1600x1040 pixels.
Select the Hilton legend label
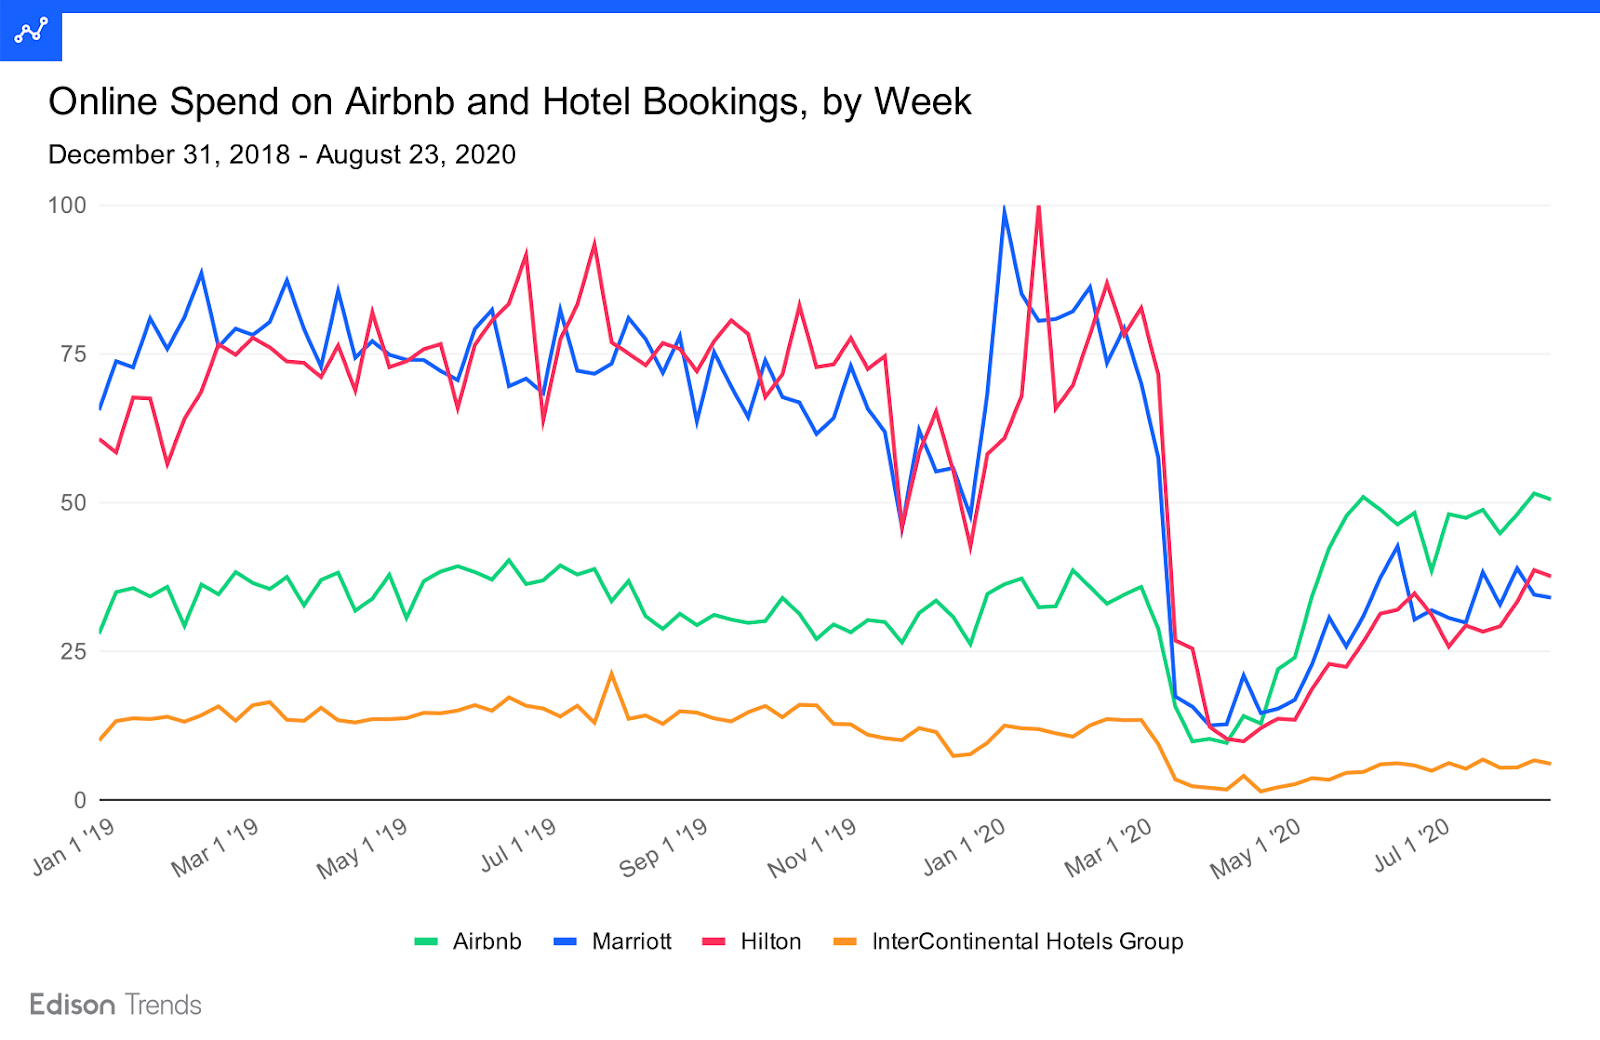pyautogui.click(x=771, y=942)
